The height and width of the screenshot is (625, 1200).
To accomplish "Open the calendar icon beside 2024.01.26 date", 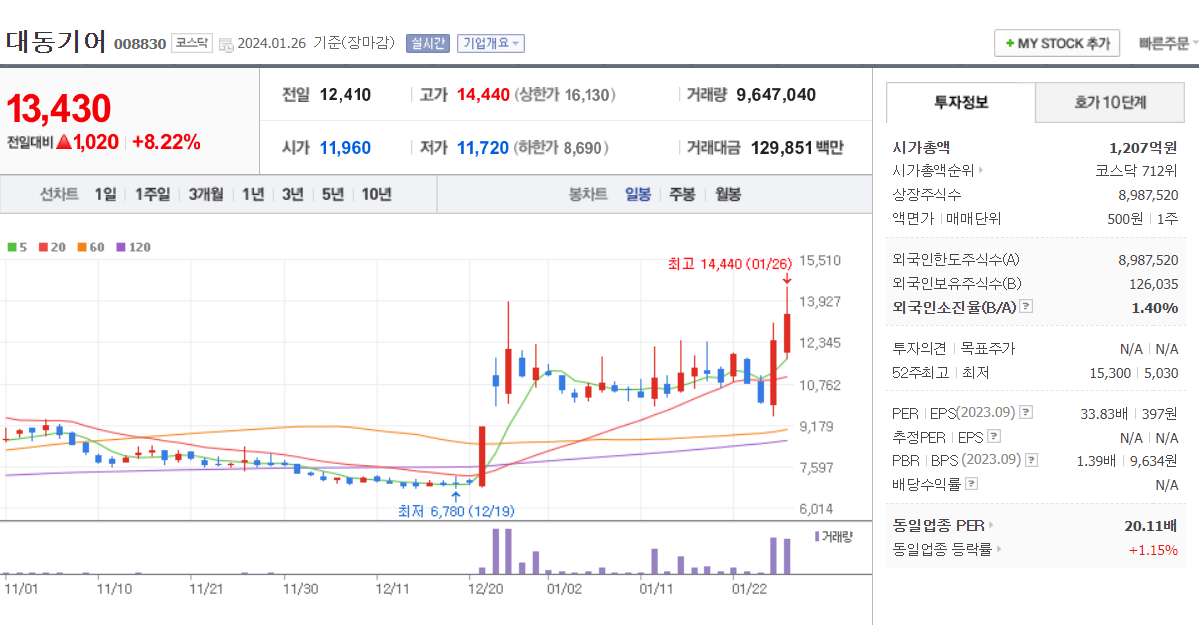I will tap(225, 44).
